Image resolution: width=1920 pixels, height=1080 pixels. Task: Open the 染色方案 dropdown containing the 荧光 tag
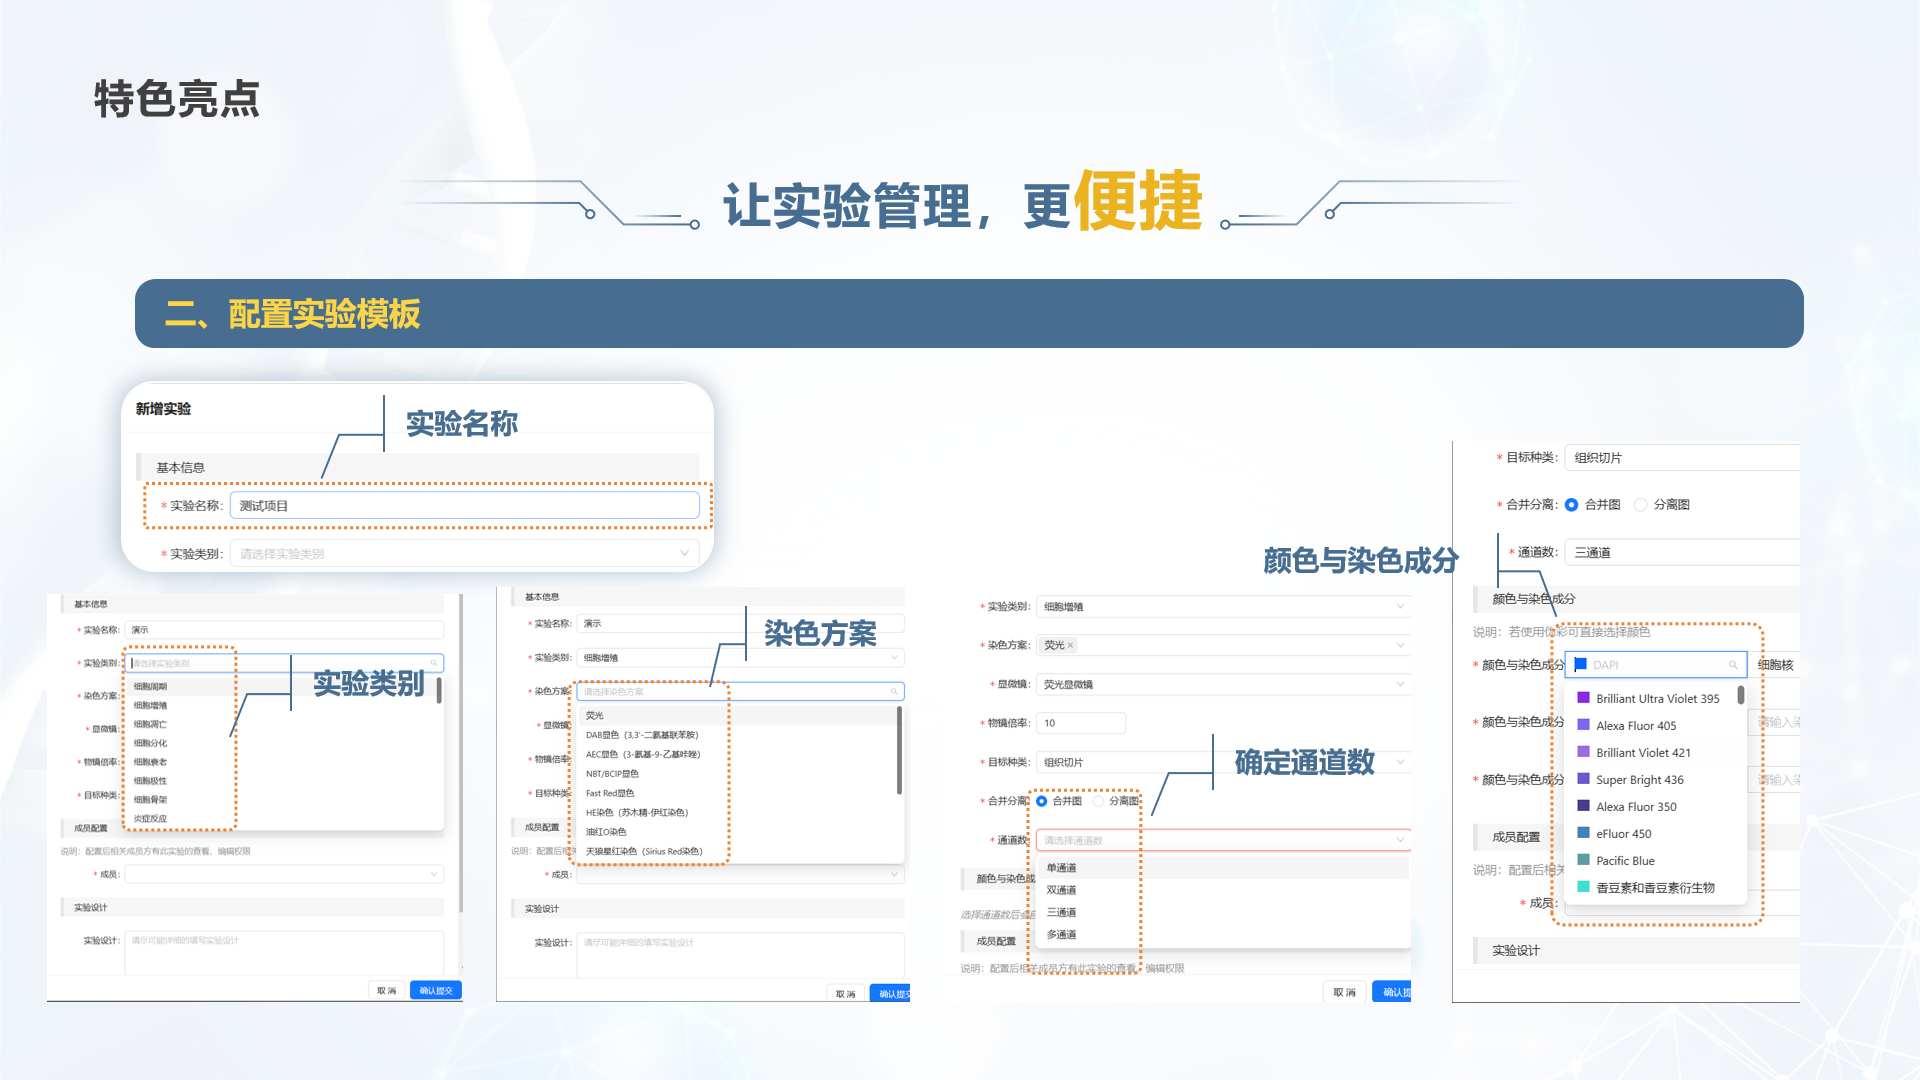click(1223, 645)
